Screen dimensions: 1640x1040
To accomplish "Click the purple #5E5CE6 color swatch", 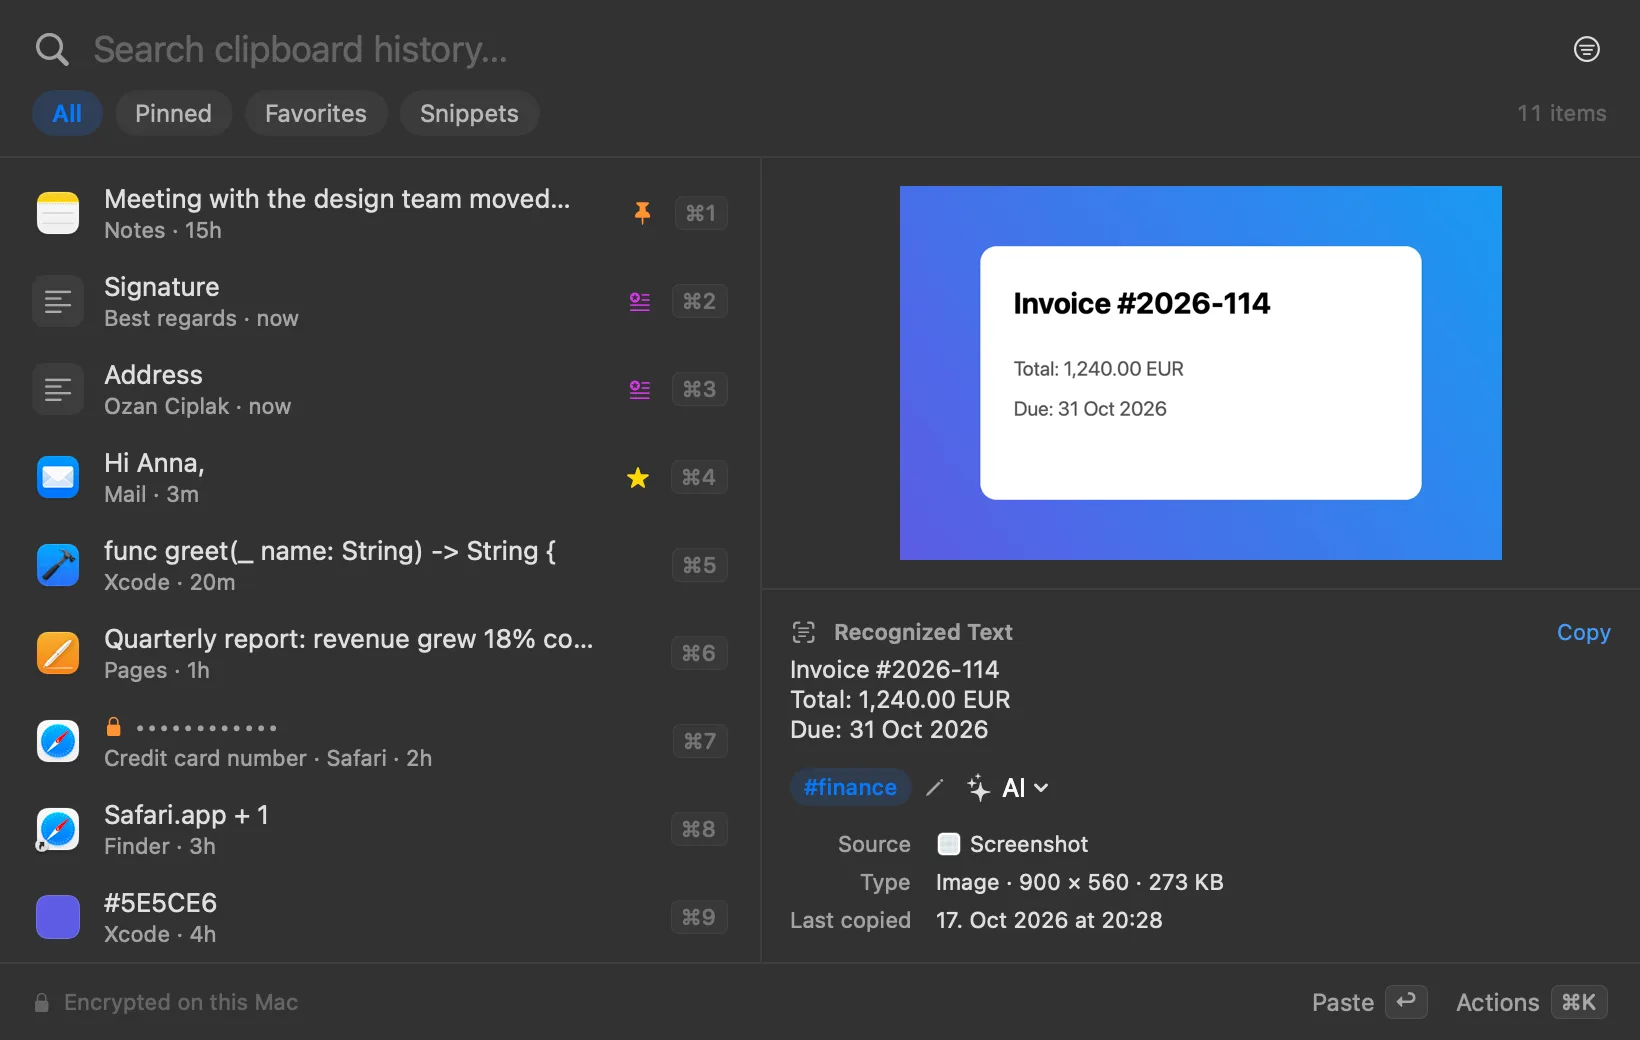I will tap(58, 917).
